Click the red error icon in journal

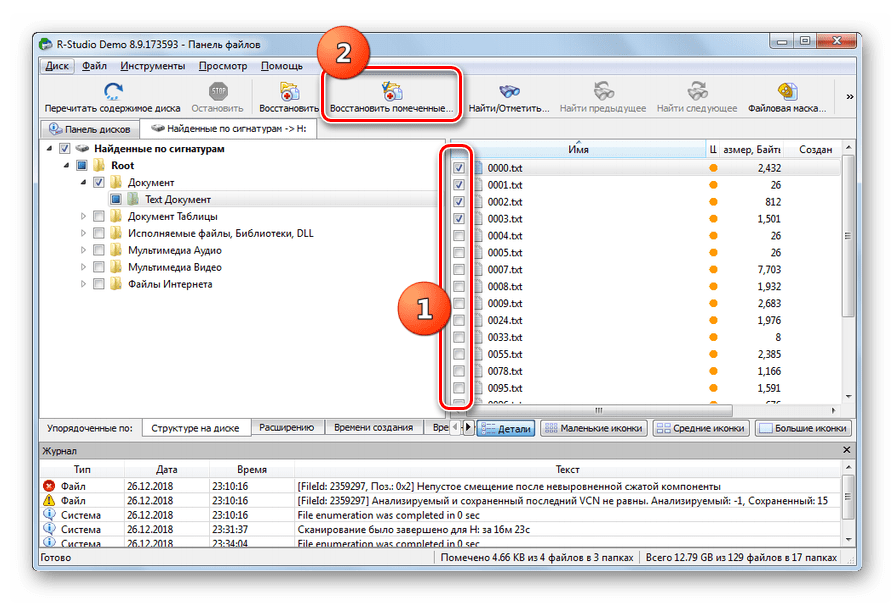tap(49, 486)
